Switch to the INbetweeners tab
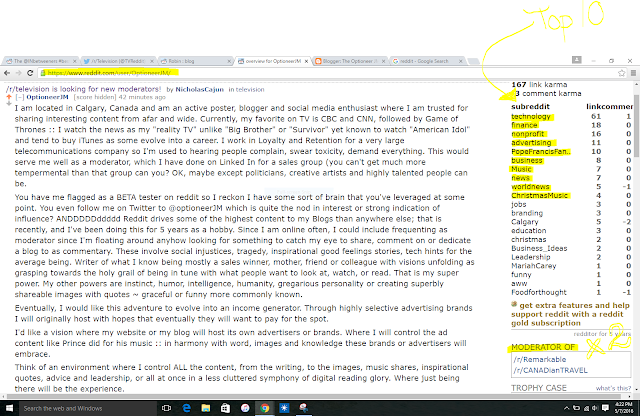The width and height of the screenshot is (640, 416). [39, 61]
